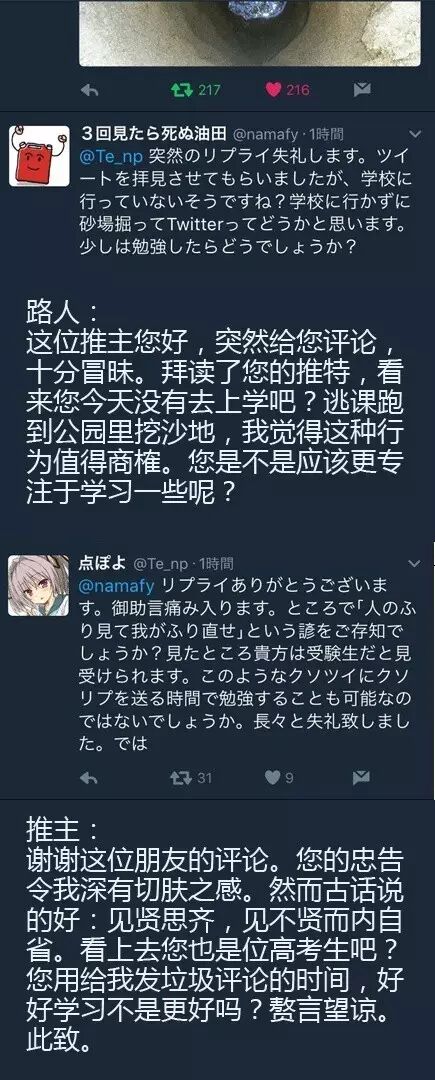
Task: Expand options chevron on the namafy tweet
Action: click(414, 134)
